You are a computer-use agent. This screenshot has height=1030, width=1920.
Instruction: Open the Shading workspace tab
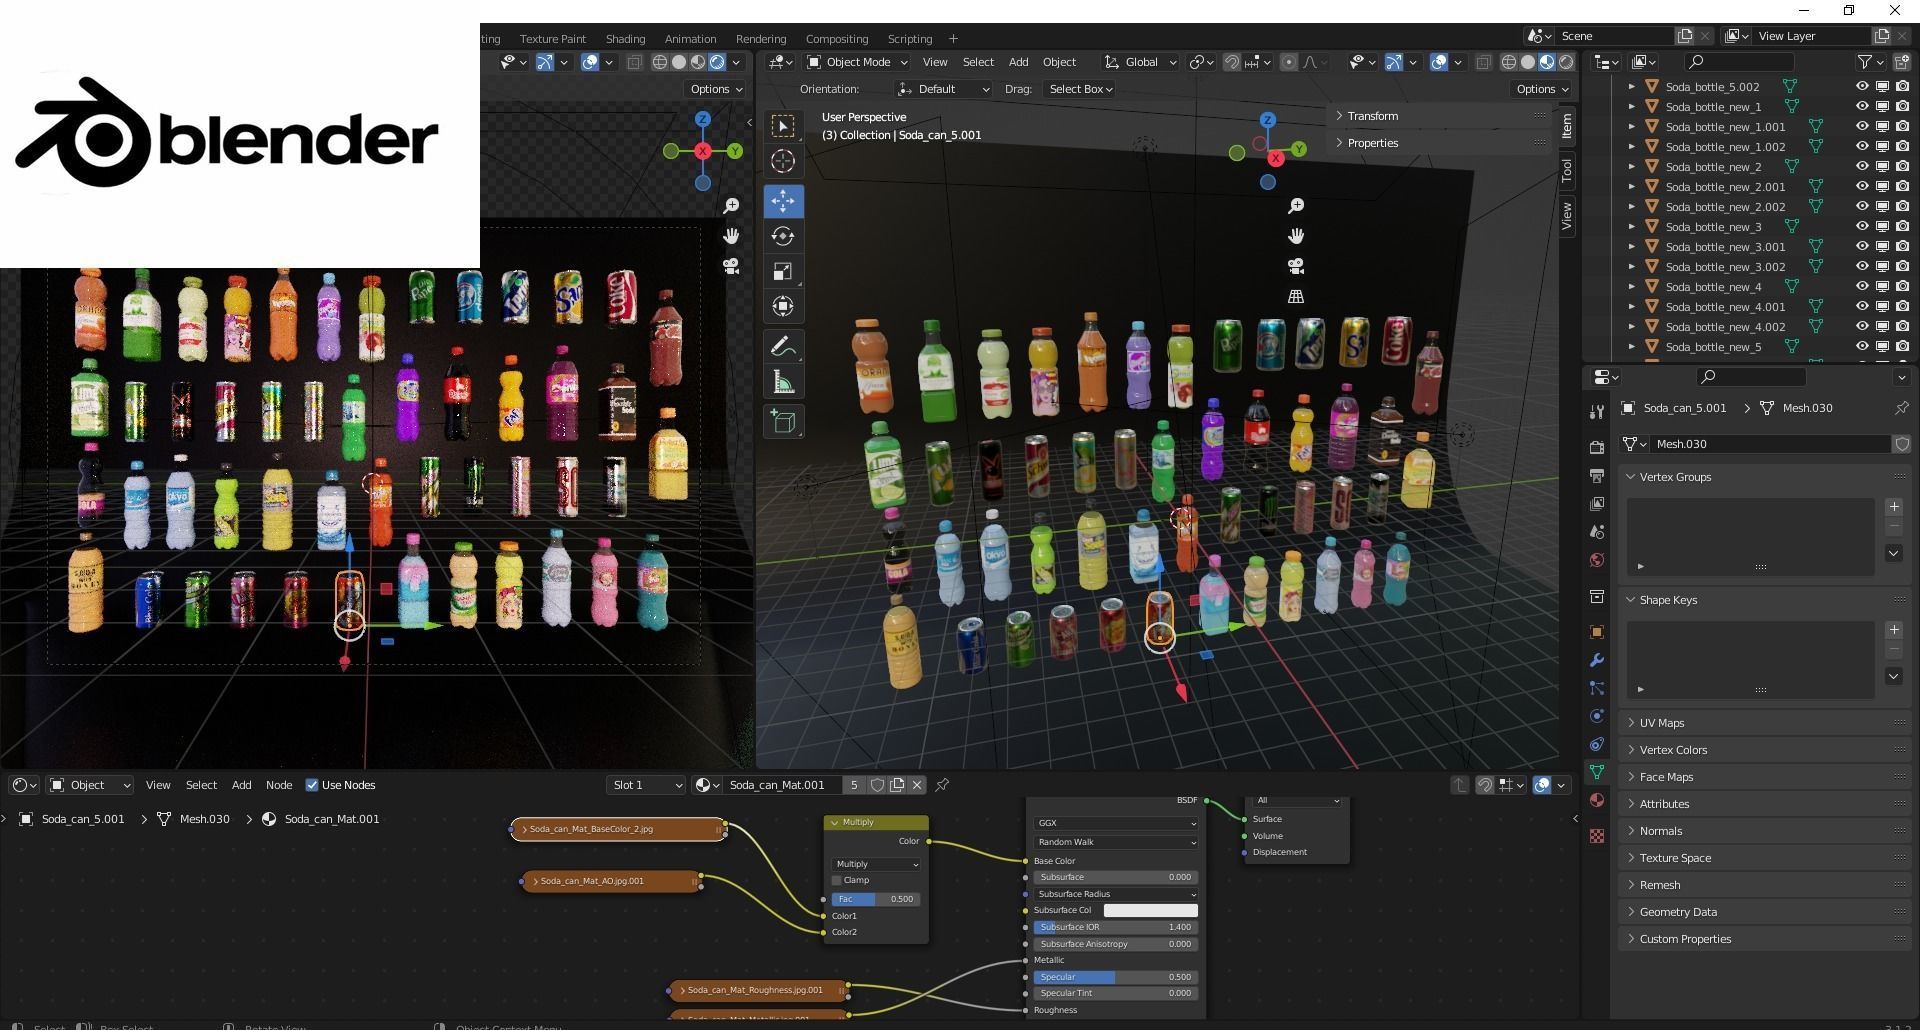click(x=625, y=39)
